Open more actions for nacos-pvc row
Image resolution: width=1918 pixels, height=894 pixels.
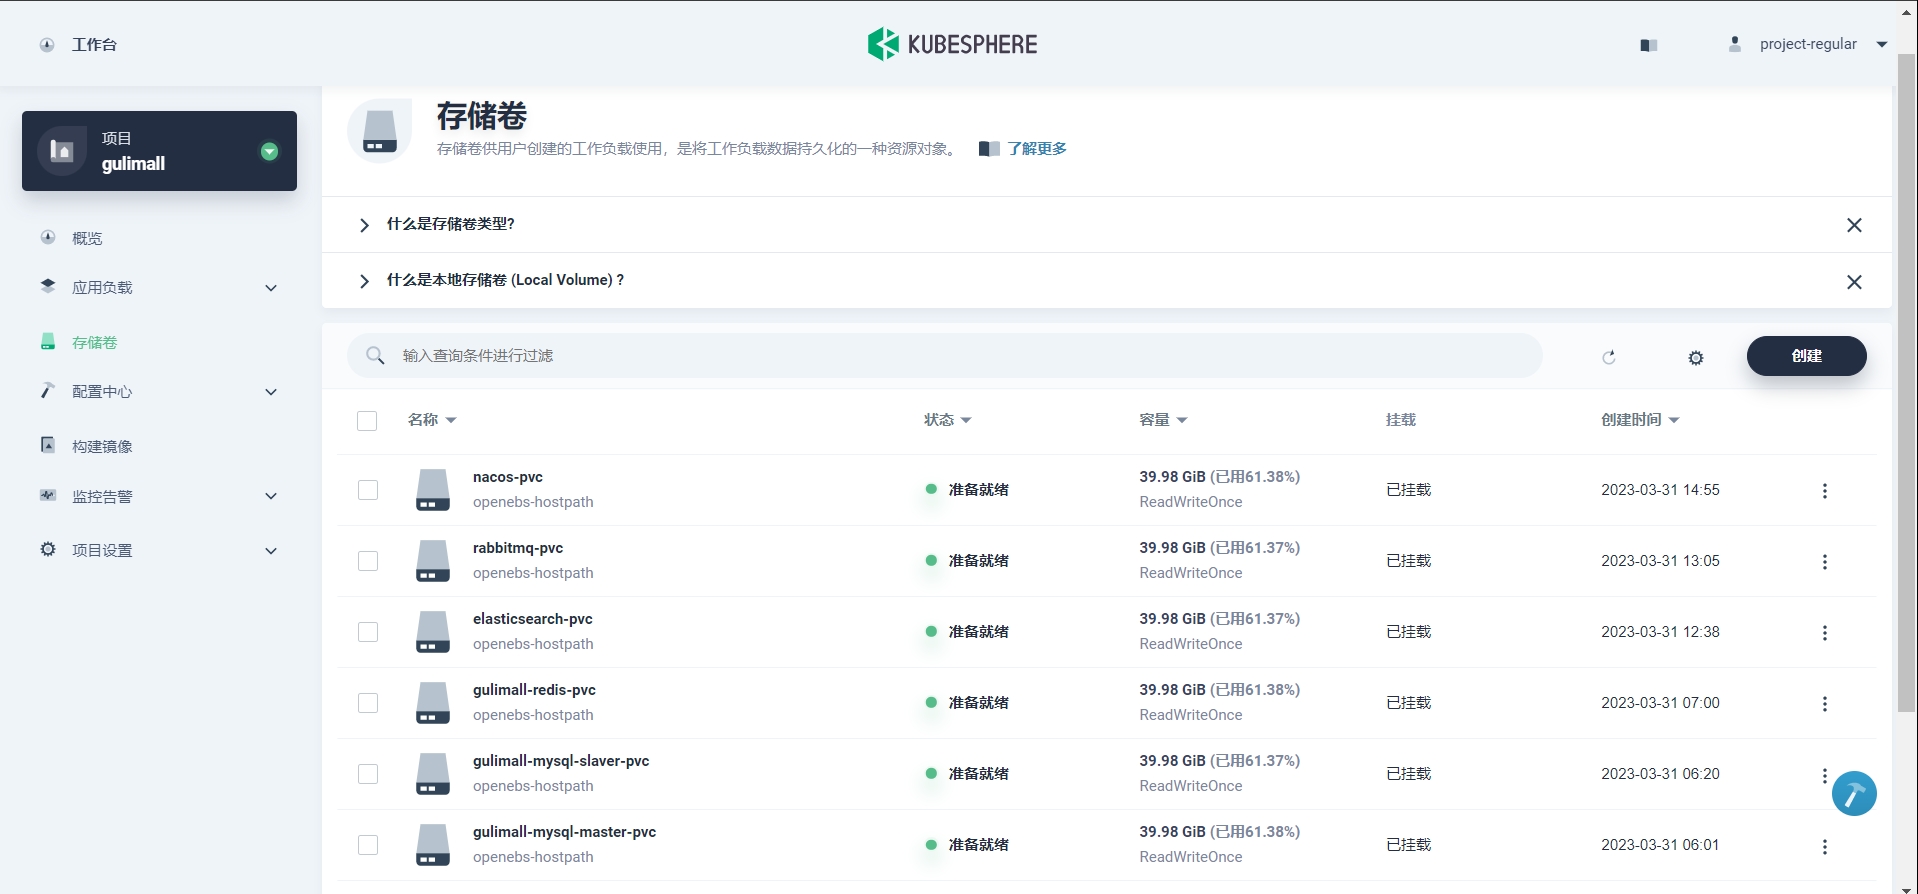1824,491
